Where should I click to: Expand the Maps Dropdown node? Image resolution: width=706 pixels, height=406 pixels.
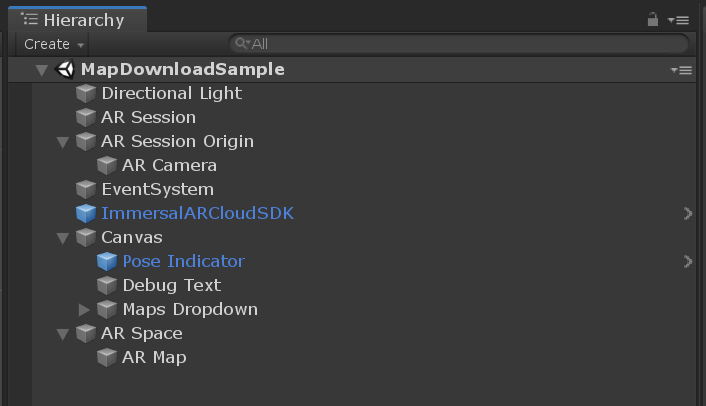point(84,310)
